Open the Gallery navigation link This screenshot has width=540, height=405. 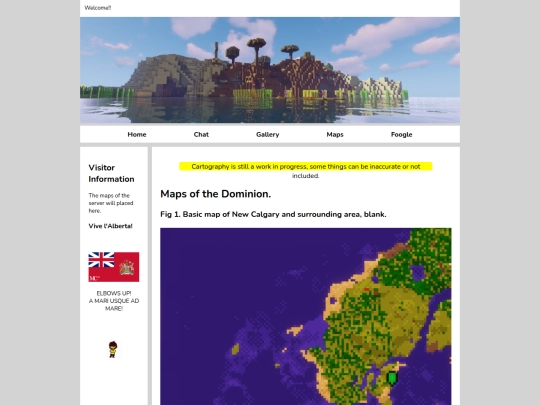tap(268, 134)
